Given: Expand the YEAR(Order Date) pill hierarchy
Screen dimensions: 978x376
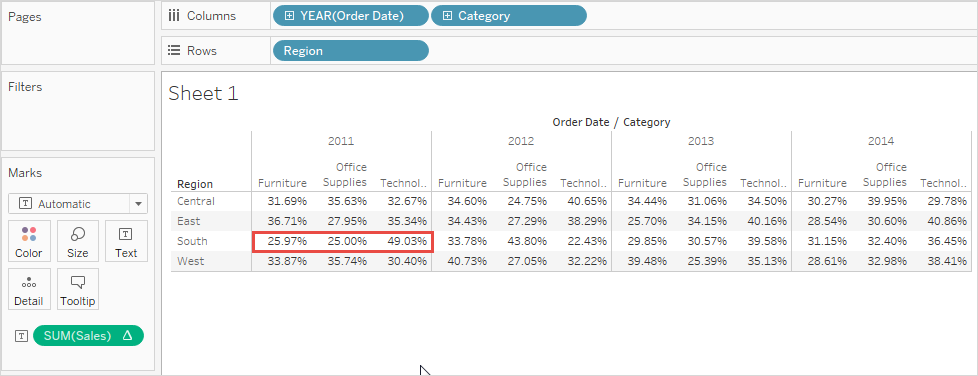Looking at the screenshot, I should 289,16.
